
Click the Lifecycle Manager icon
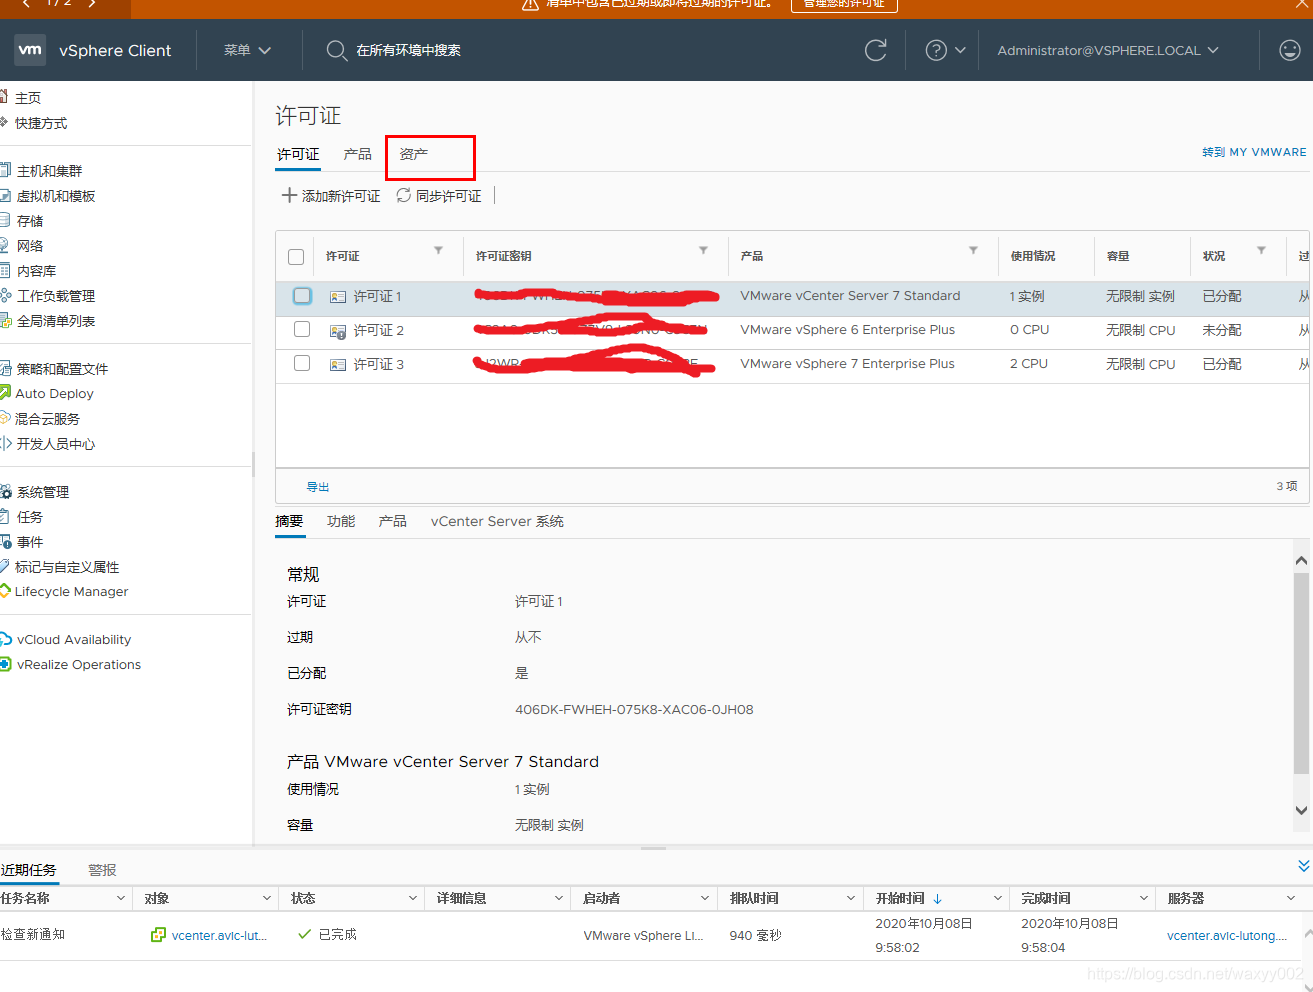point(5,591)
